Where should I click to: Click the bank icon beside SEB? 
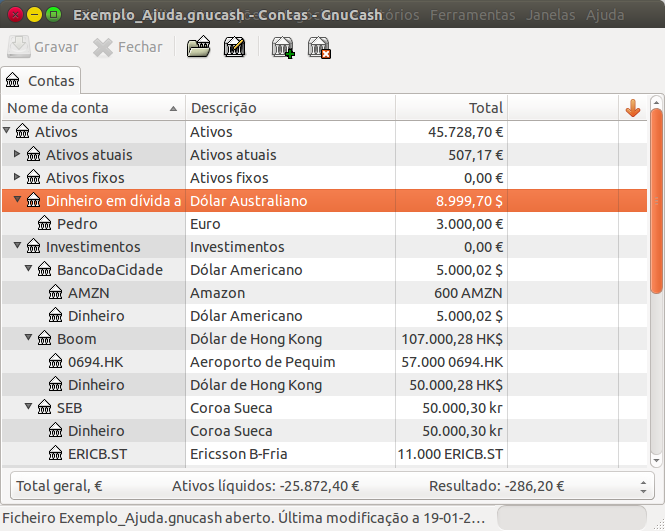[x=45, y=408]
